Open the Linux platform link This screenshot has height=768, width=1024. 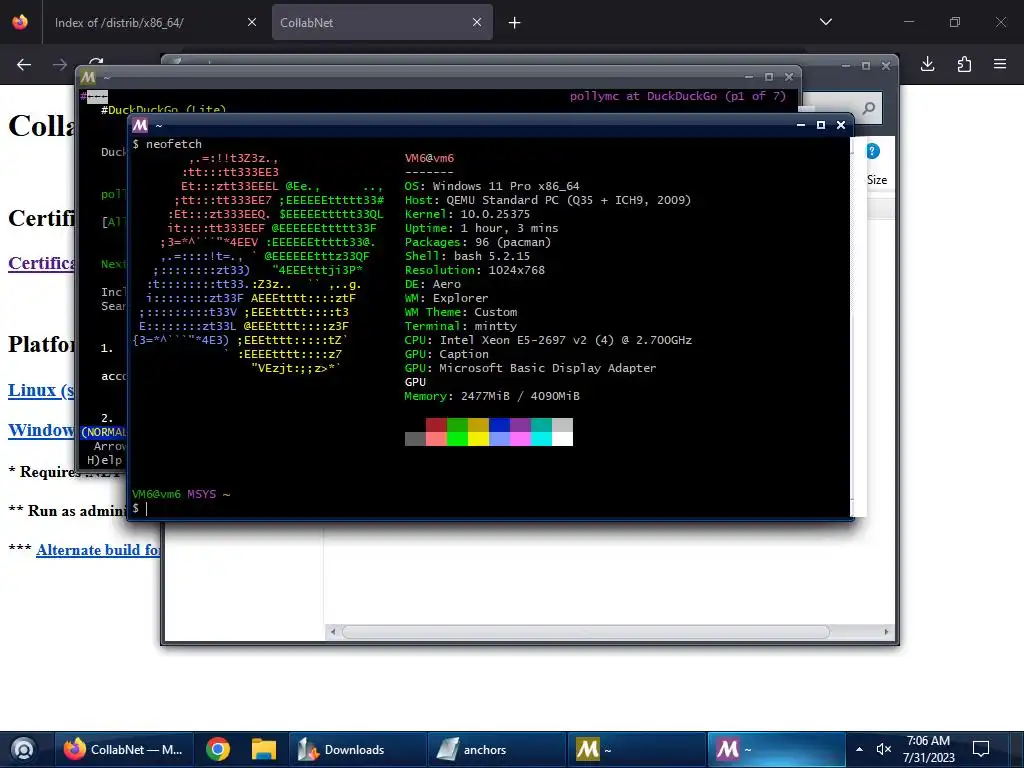click(41, 390)
